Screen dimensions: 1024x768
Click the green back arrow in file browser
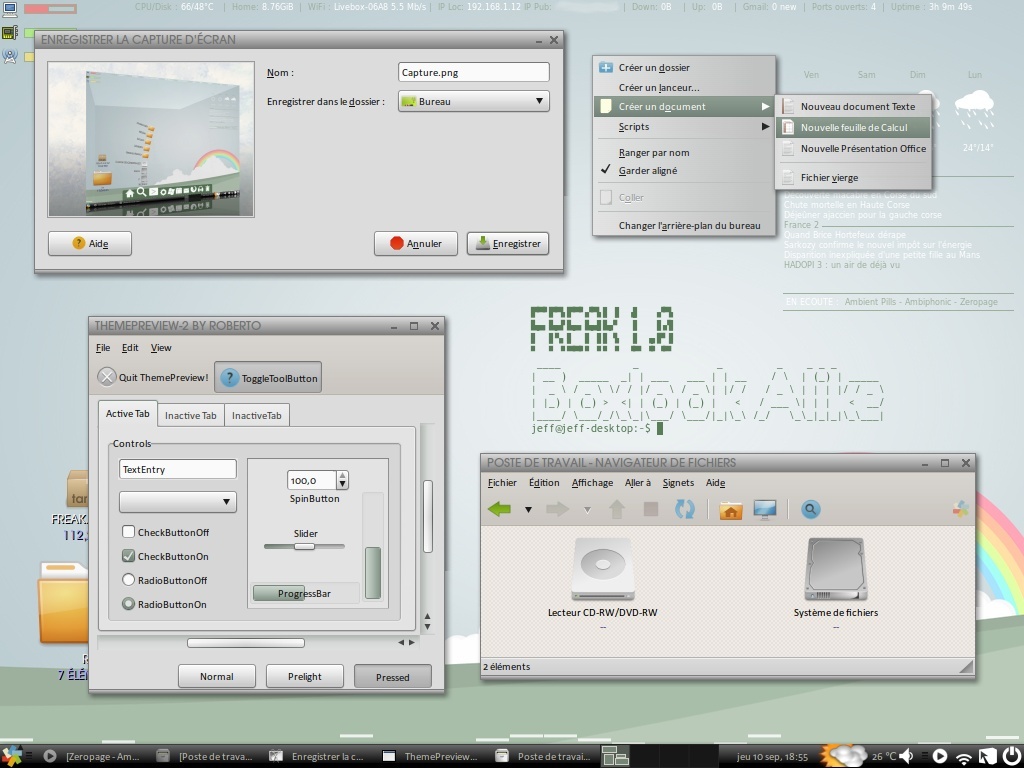tap(500, 509)
